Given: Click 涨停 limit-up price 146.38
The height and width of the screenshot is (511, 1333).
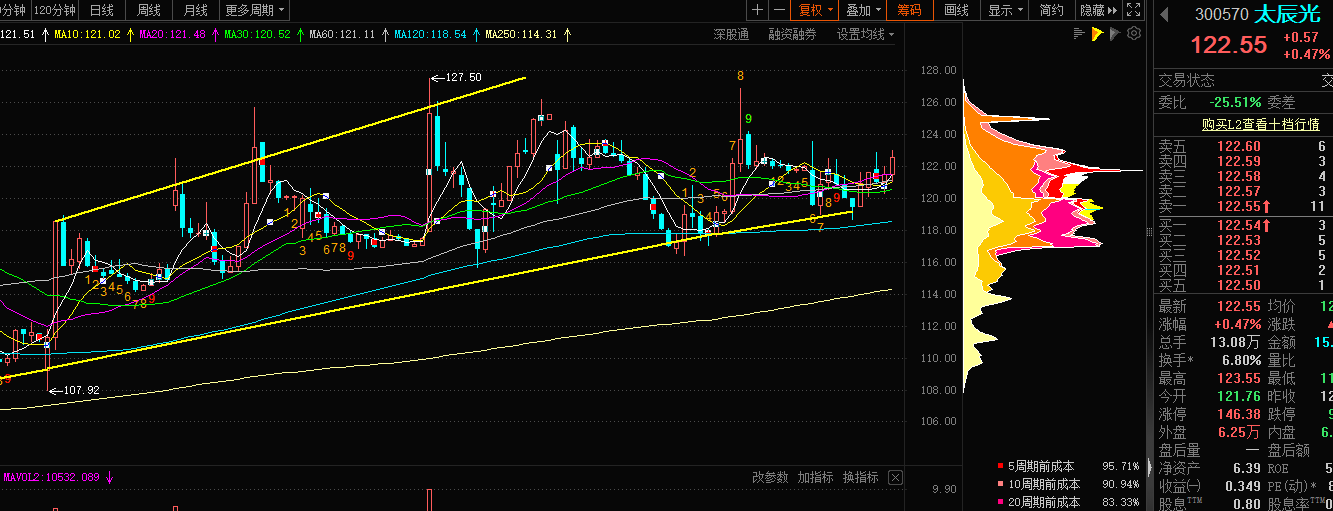Looking at the screenshot, I should click(1239, 414).
